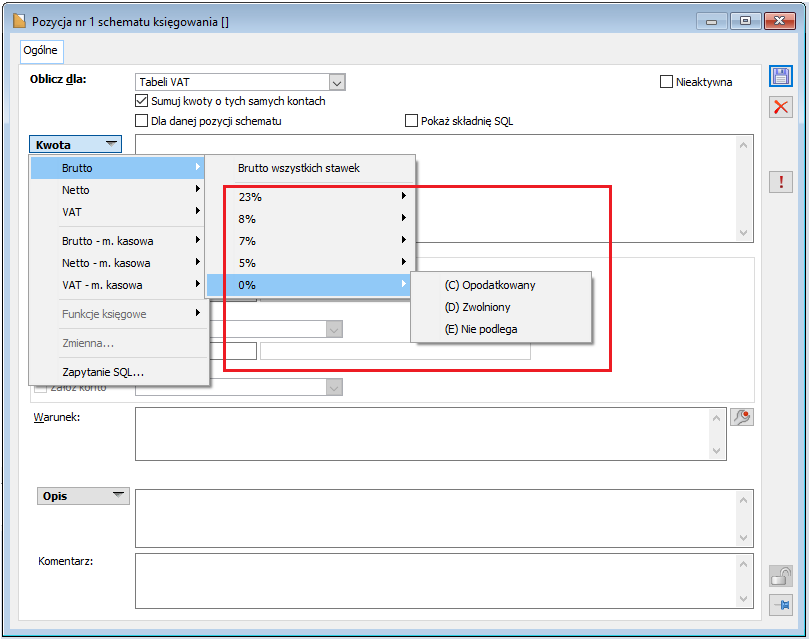
Task: Open the Netto submenu
Action: (x=118, y=190)
